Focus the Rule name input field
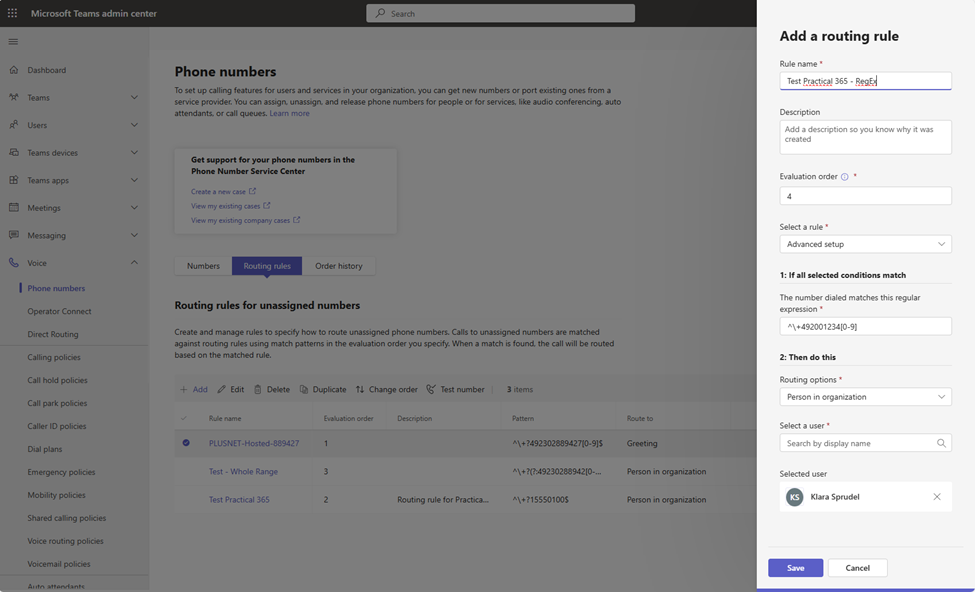Screen dimensions: 975x592 (866, 81)
